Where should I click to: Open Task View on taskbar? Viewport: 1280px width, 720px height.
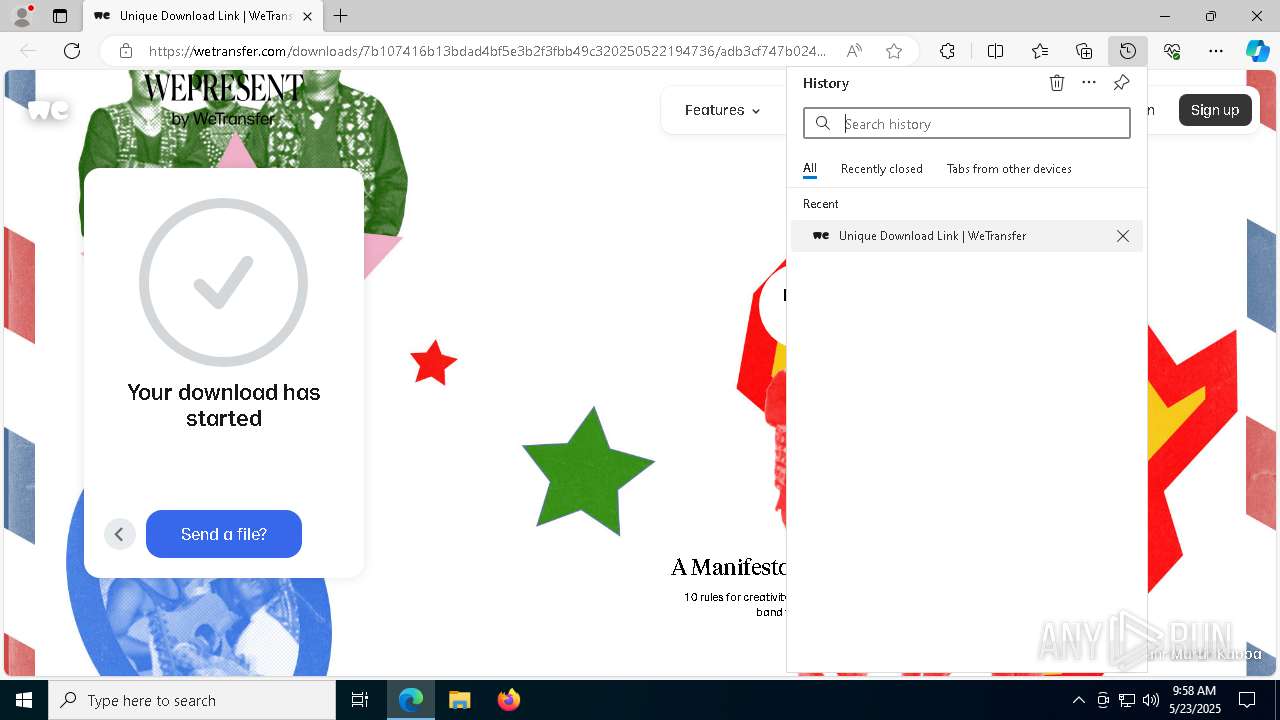click(x=360, y=700)
